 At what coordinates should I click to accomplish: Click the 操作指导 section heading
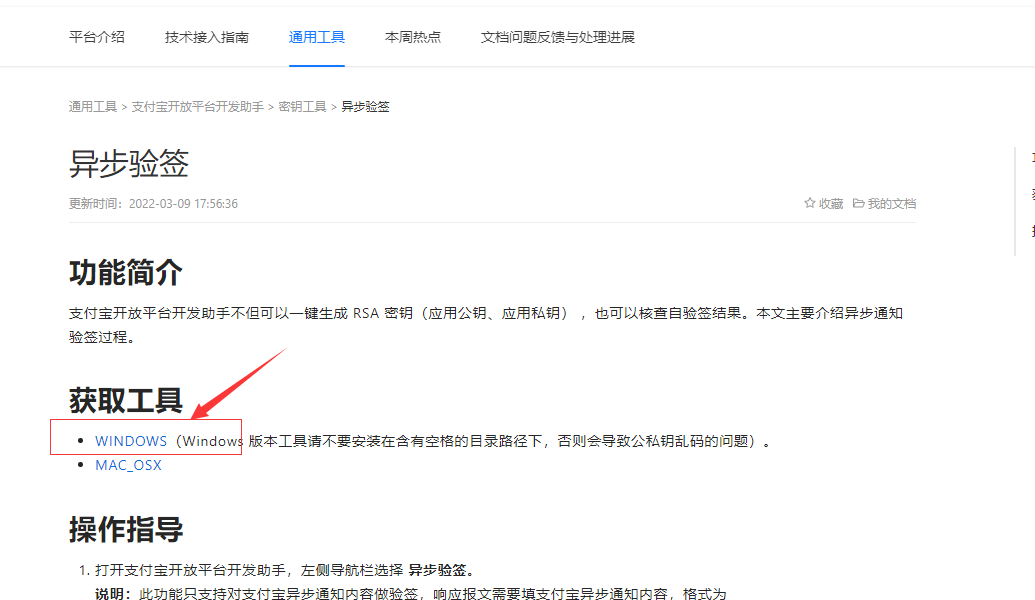(x=125, y=529)
